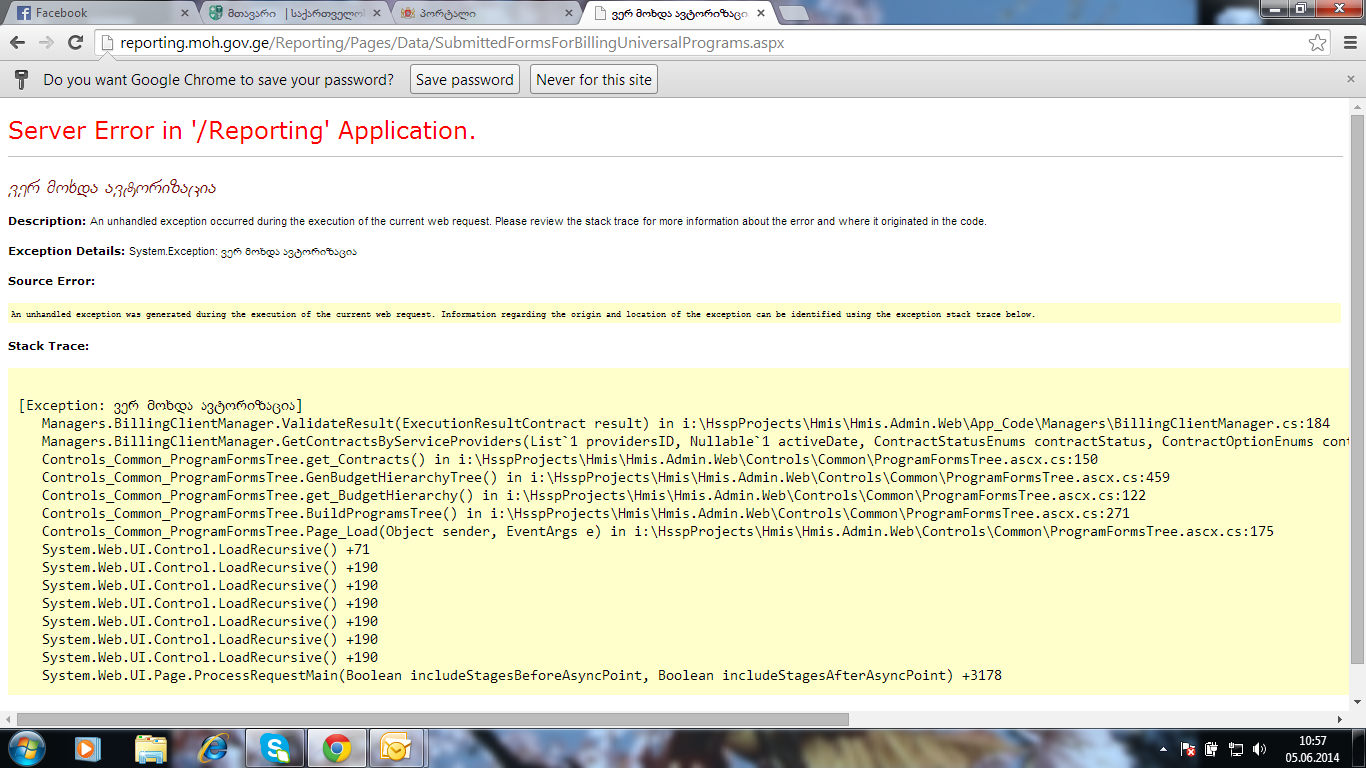The height and width of the screenshot is (768, 1366).
Task: Click the Save password button
Action: [464, 80]
